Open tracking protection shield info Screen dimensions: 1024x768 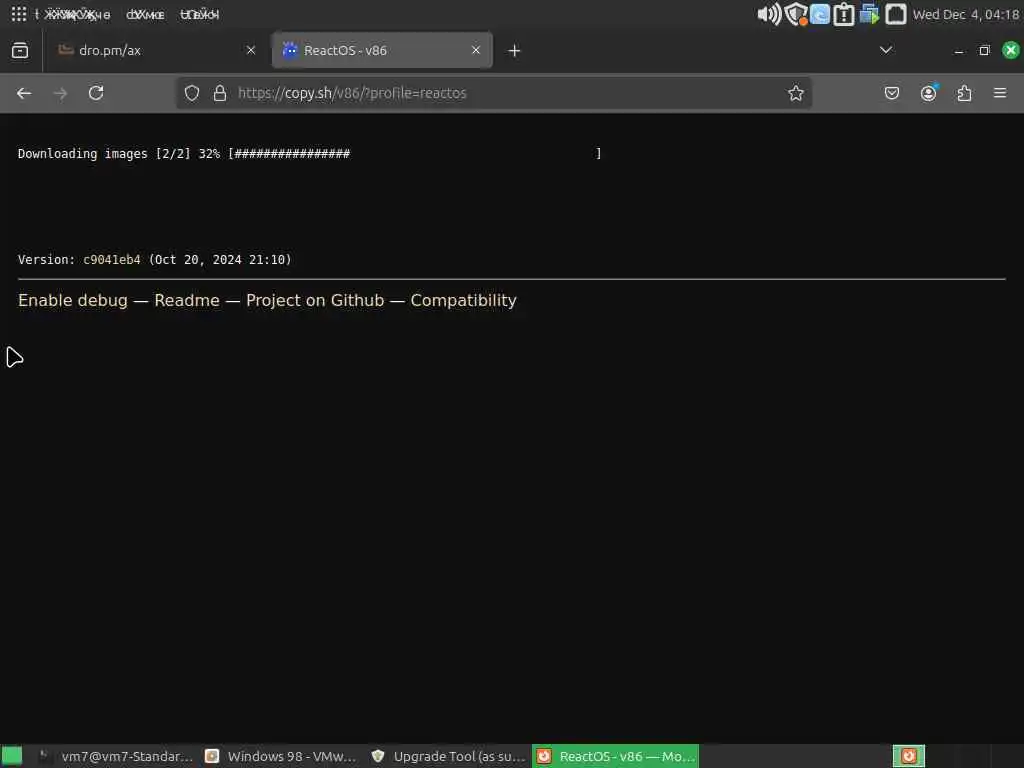[x=192, y=93]
